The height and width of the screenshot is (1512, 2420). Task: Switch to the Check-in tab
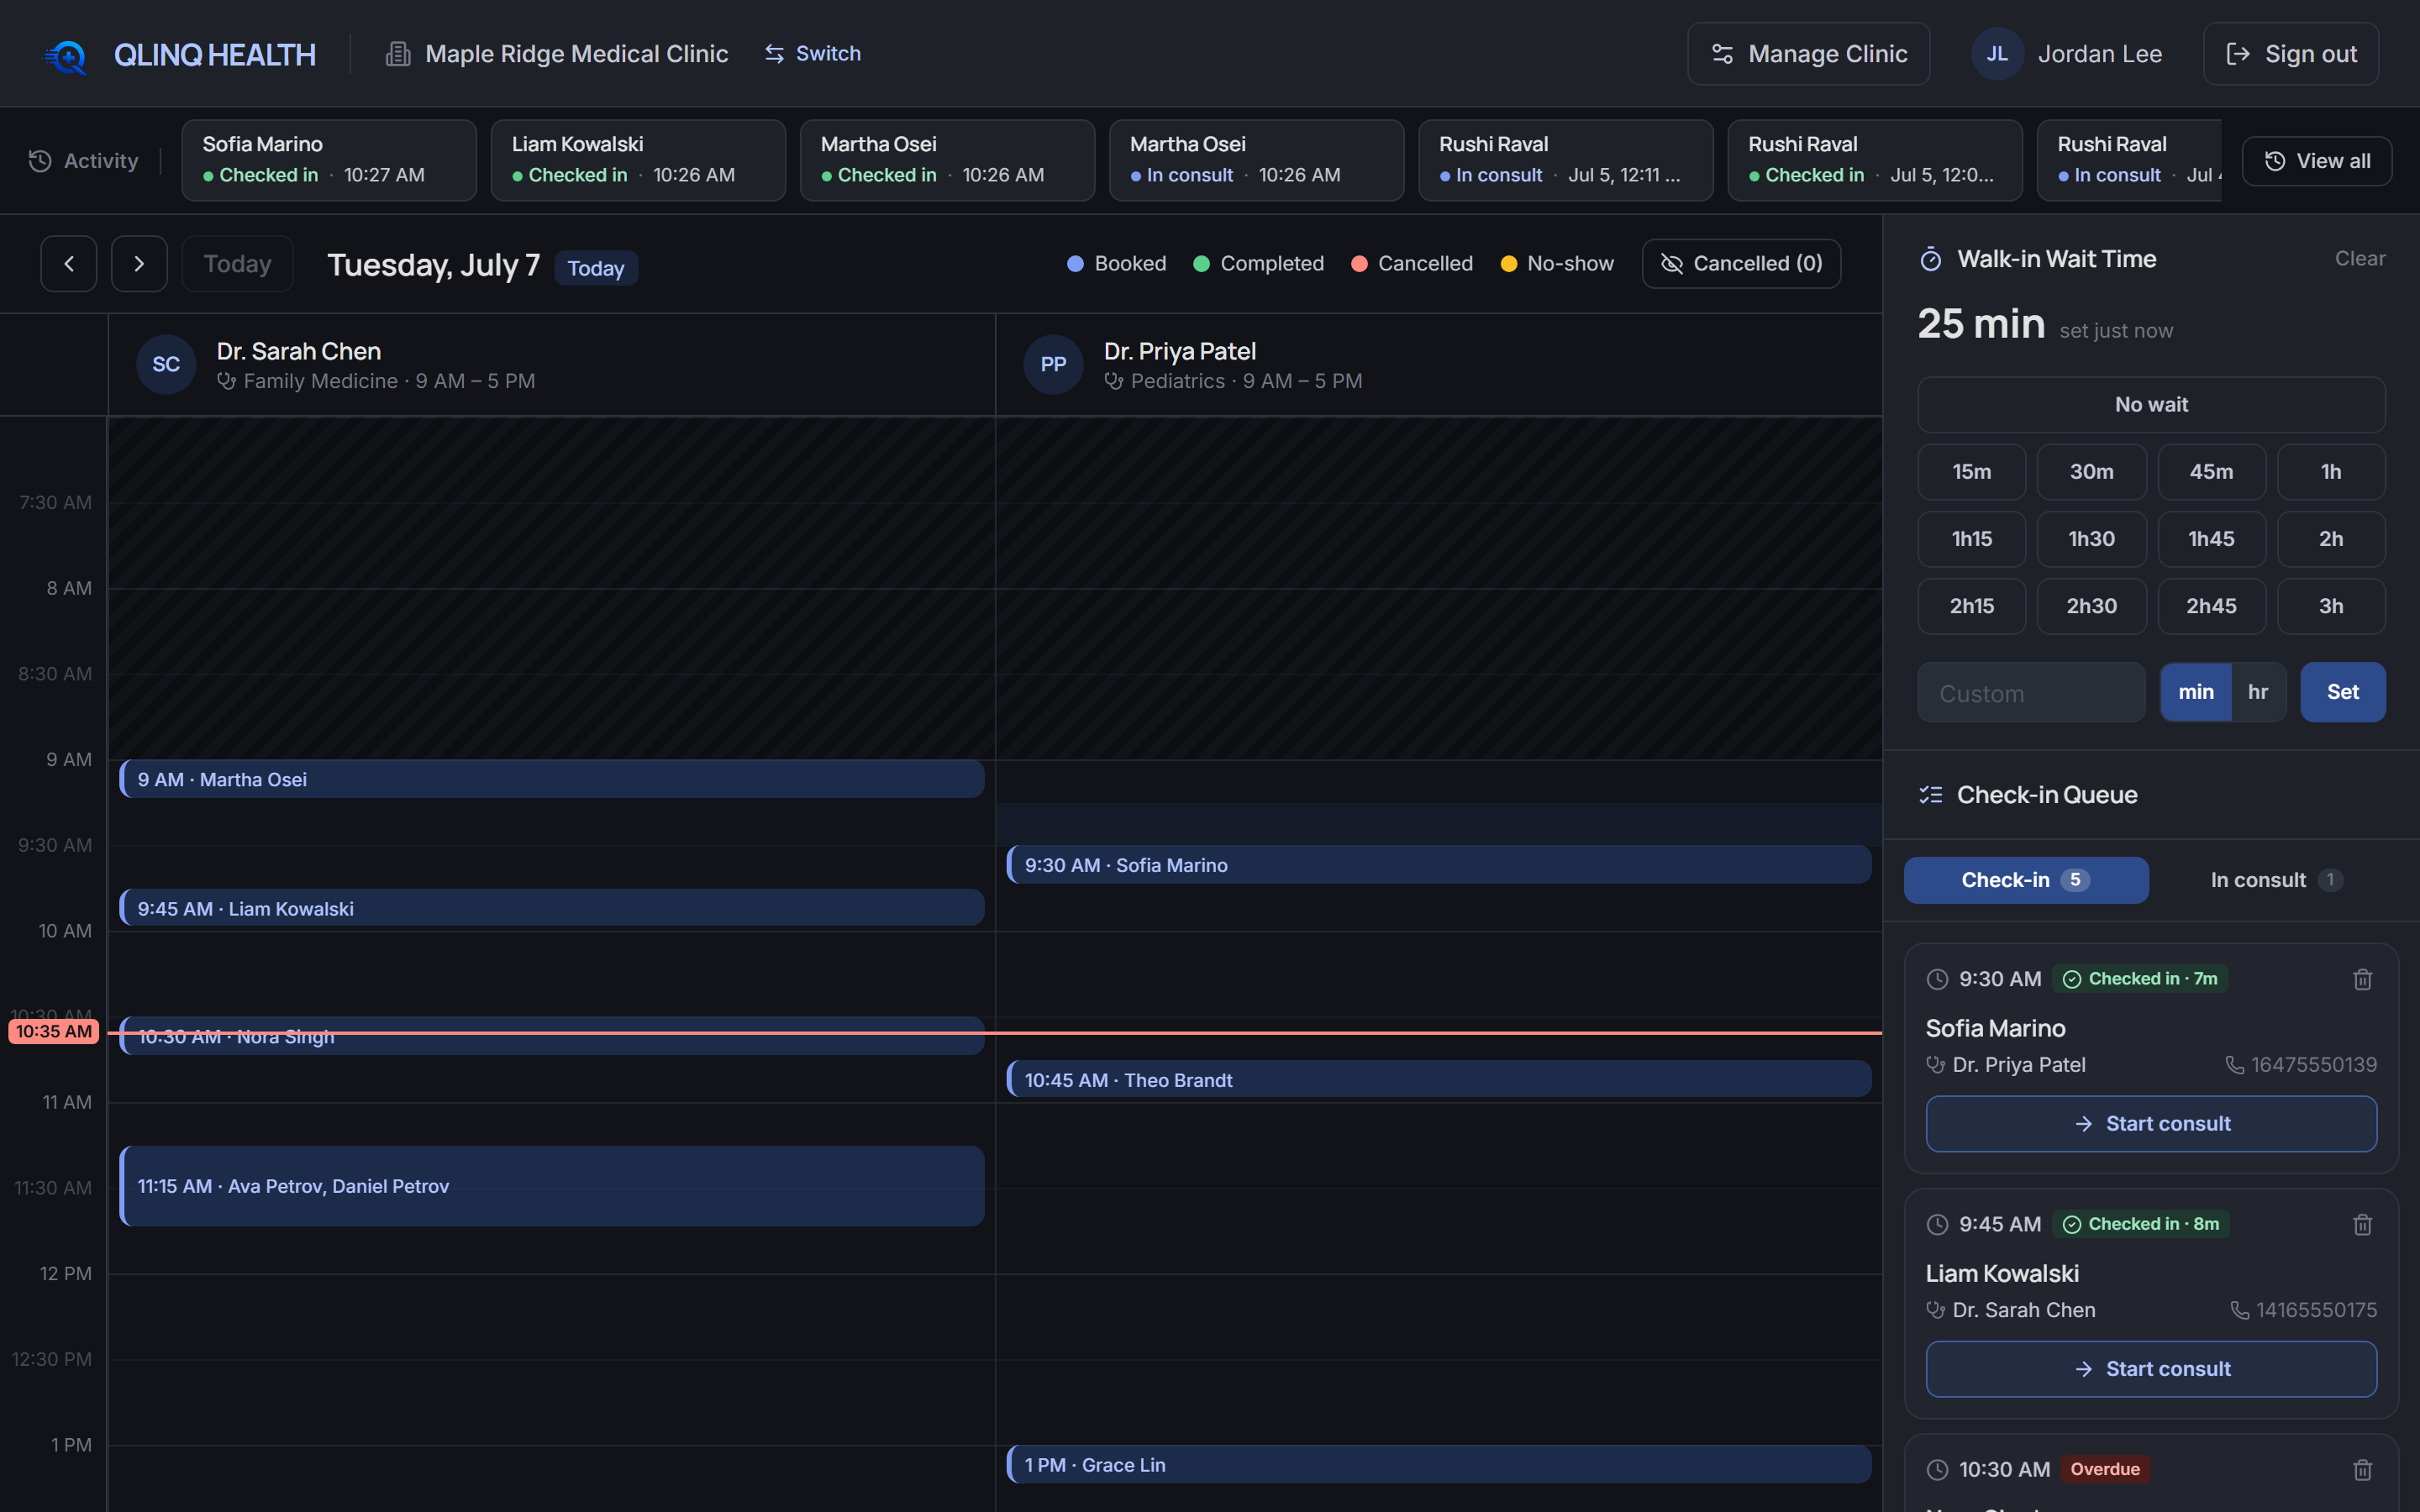2026,880
